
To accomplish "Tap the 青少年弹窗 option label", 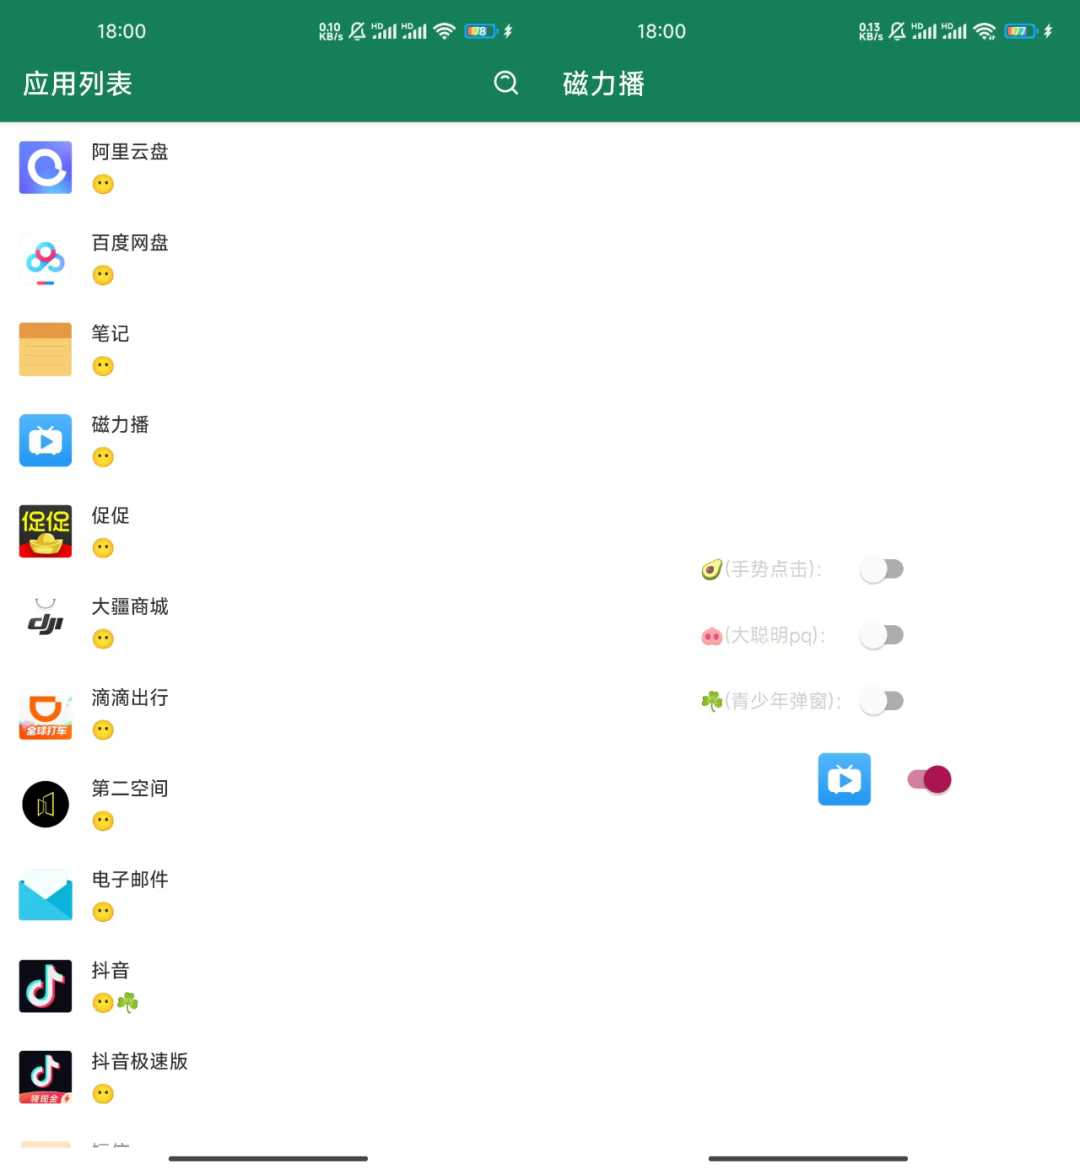I will [x=783, y=701].
